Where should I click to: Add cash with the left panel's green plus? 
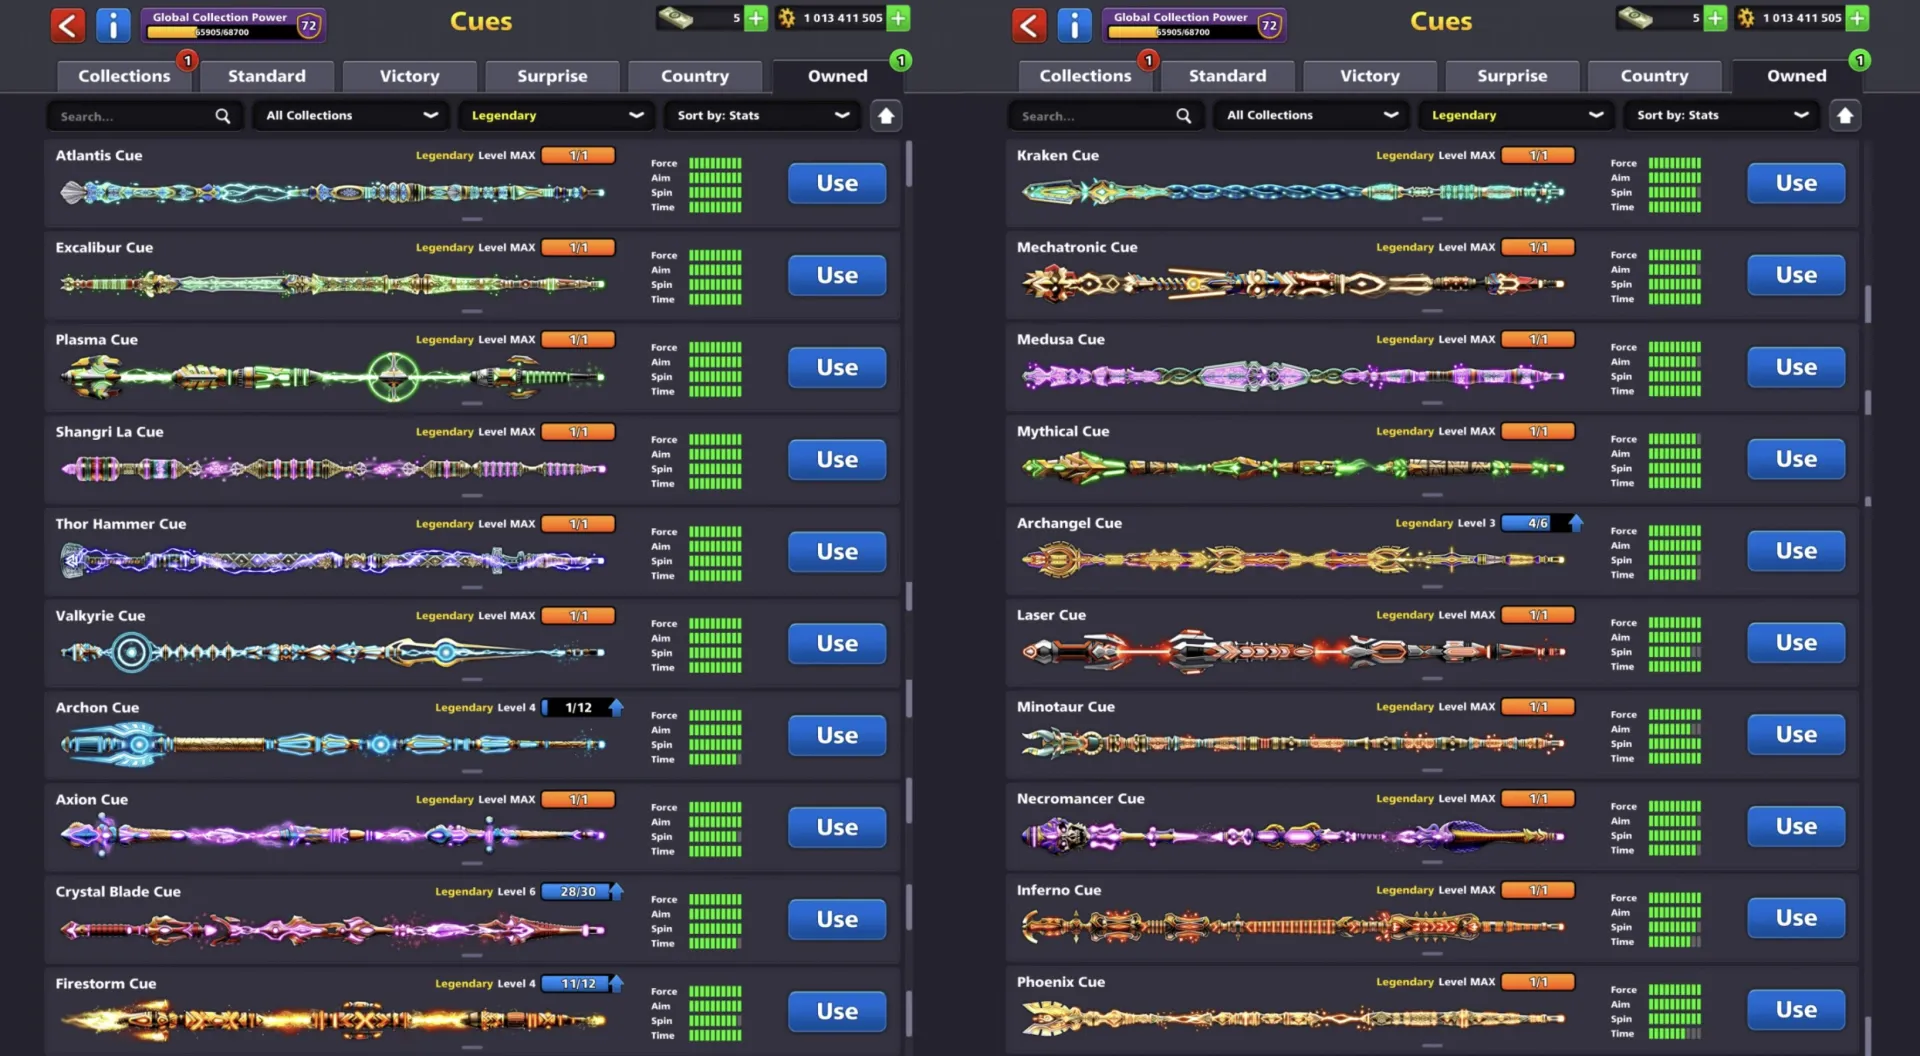(756, 18)
